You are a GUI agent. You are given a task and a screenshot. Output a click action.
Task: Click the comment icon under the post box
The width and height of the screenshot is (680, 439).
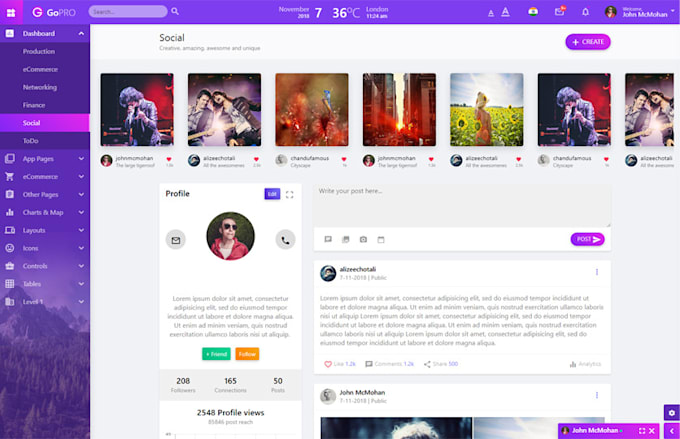(x=328, y=239)
